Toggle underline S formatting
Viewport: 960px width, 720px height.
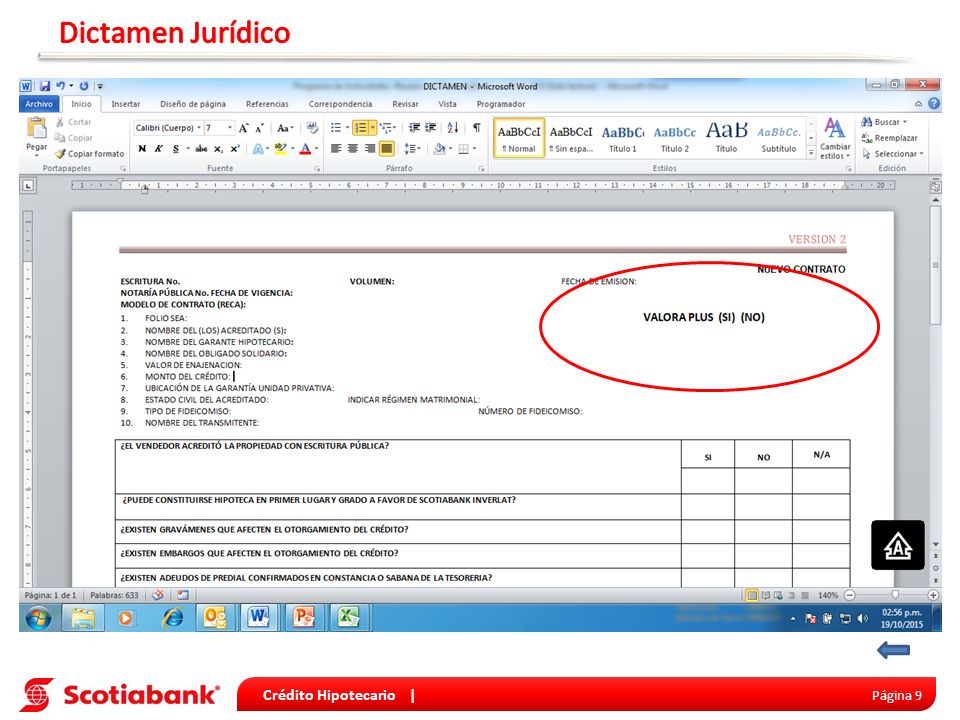coord(176,148)
